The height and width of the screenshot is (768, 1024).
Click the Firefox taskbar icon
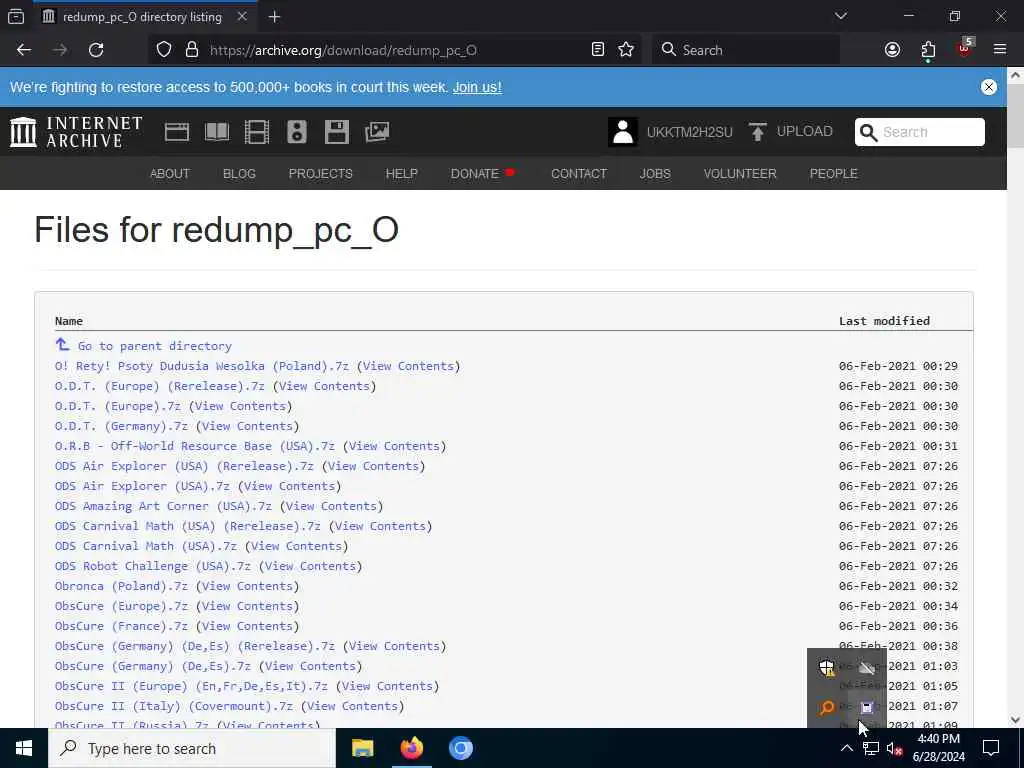[411, 748]
